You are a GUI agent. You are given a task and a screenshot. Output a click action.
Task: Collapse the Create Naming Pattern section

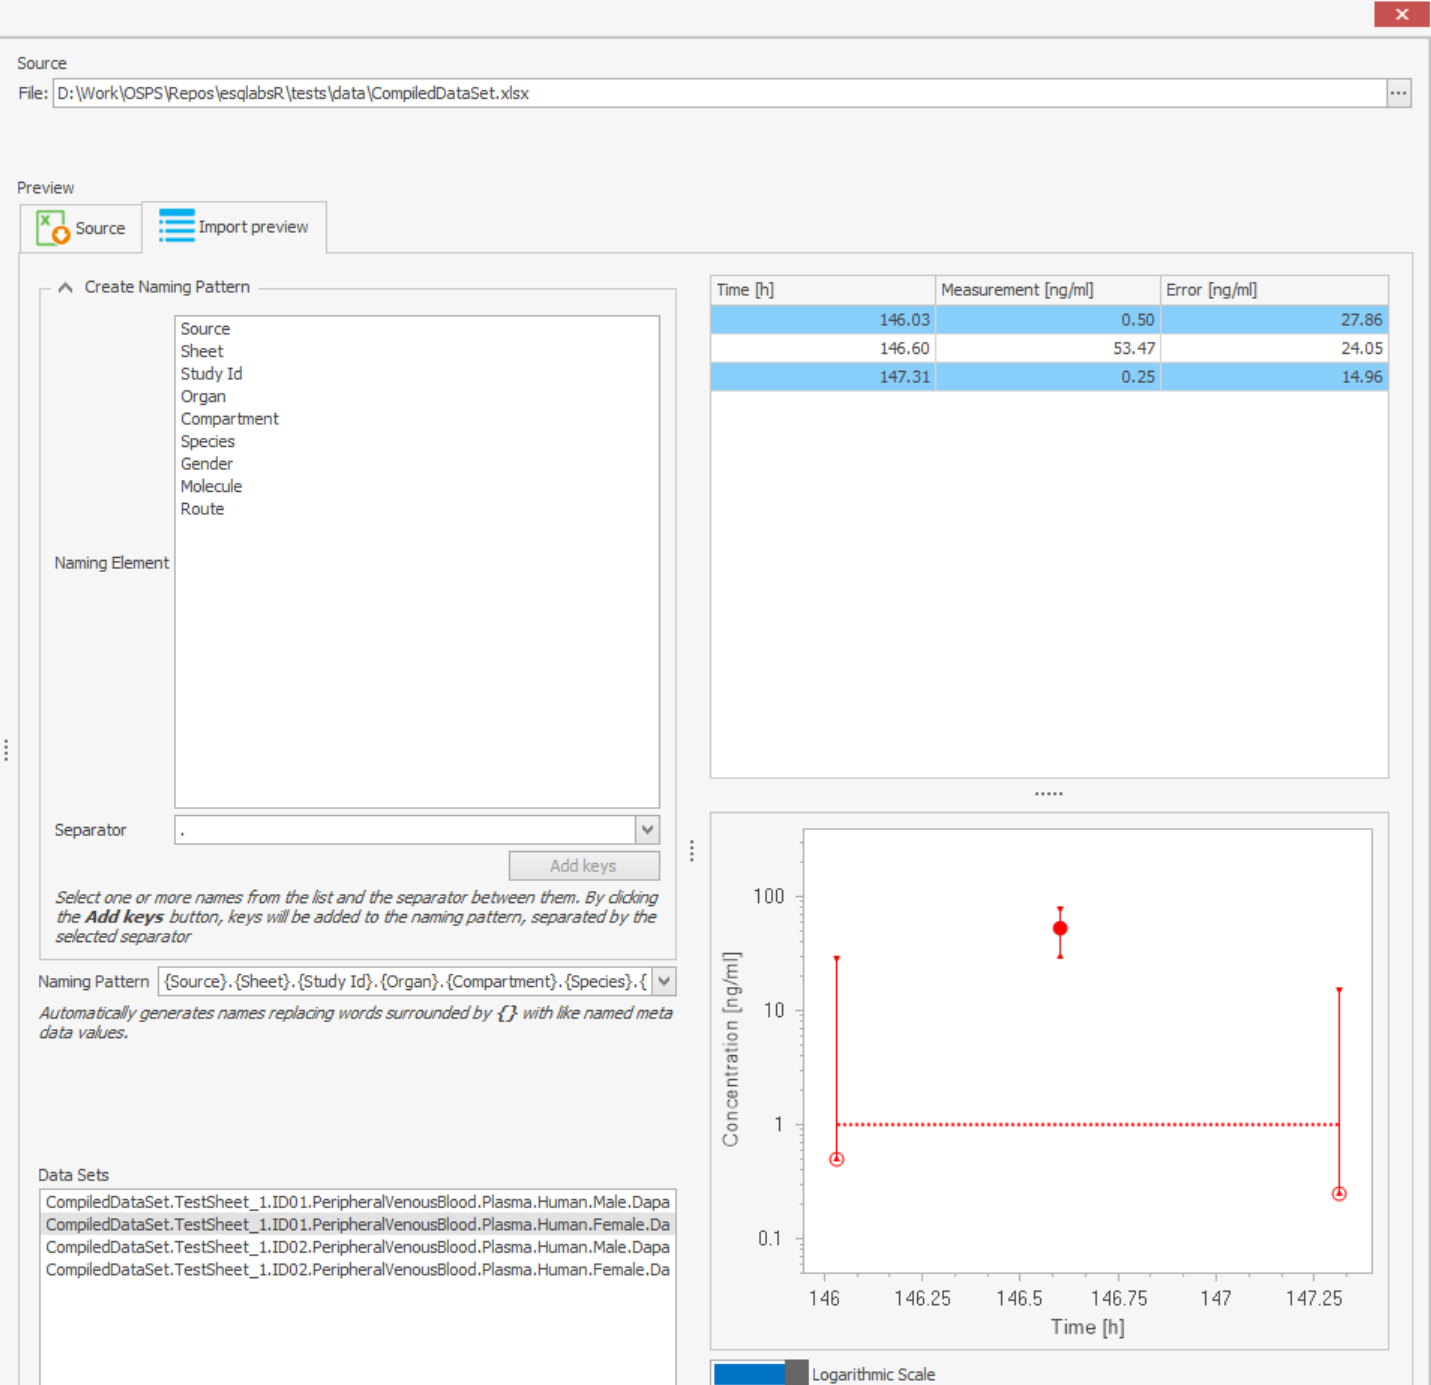(x=64, y=286)
